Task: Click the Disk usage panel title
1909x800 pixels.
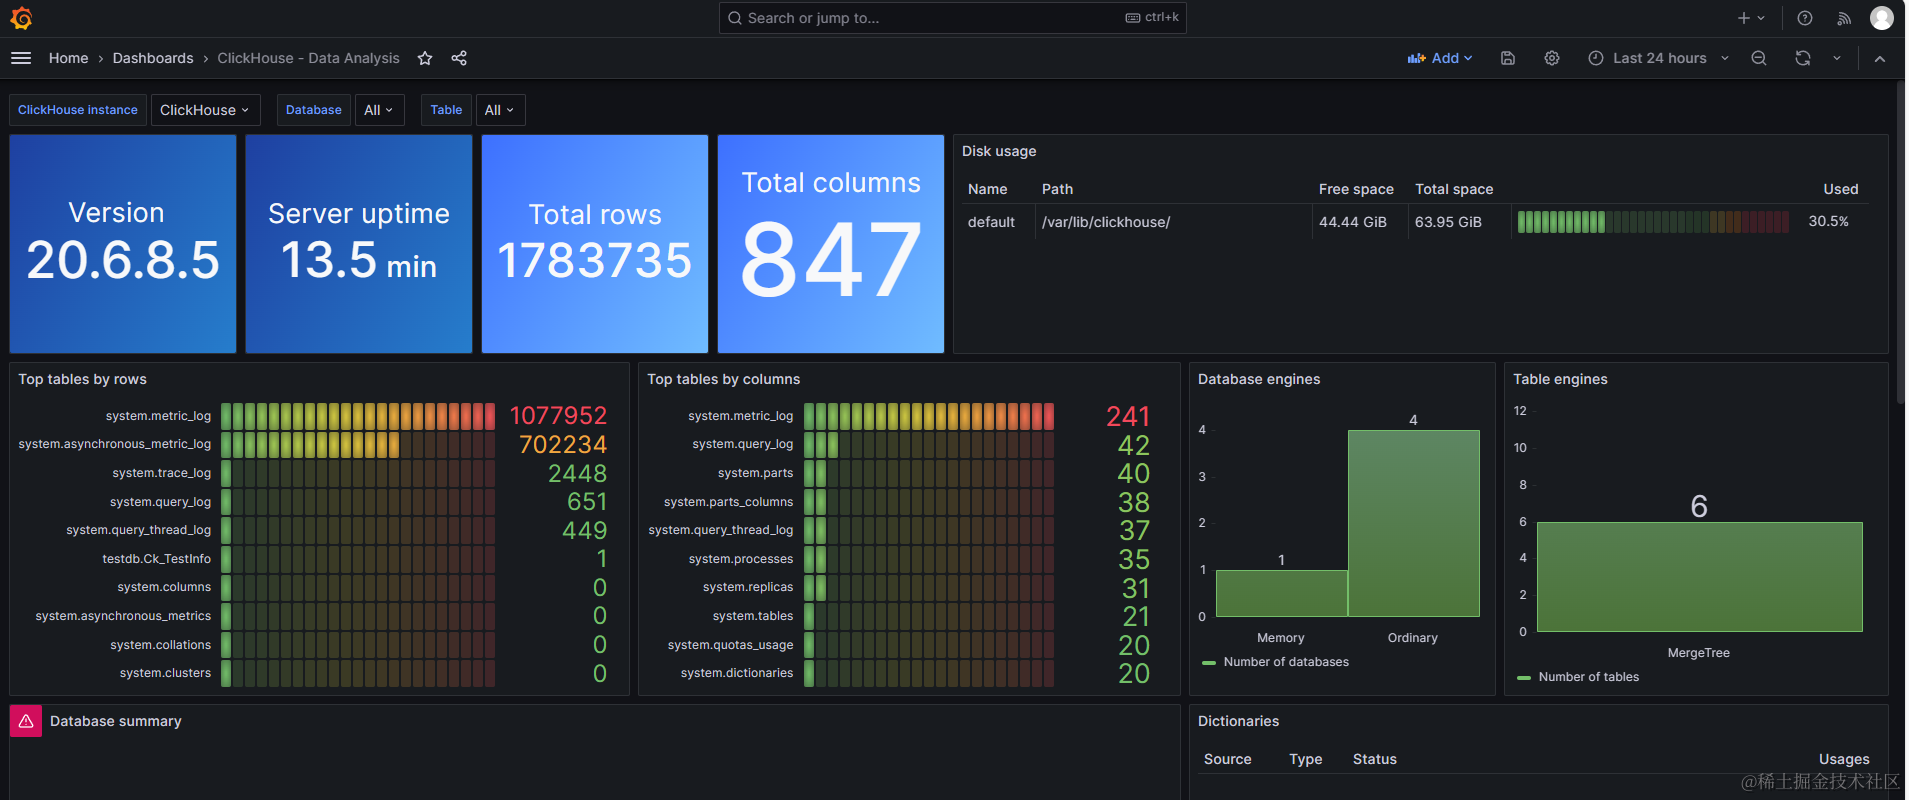Action: [x=999, y=151]
